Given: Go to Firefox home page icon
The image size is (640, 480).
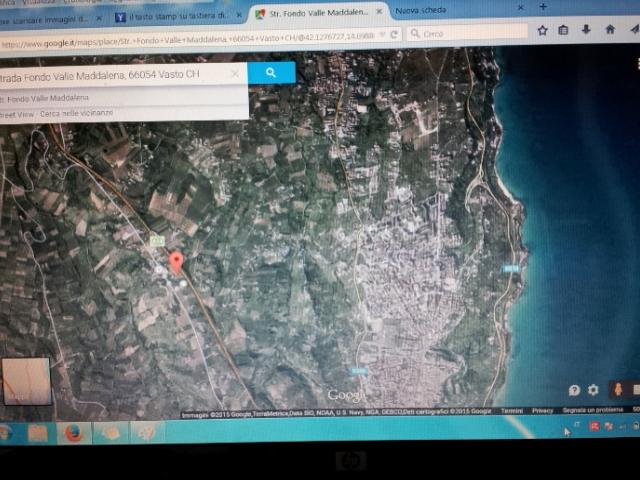Looking at the screenshot, I should [609, 30].
